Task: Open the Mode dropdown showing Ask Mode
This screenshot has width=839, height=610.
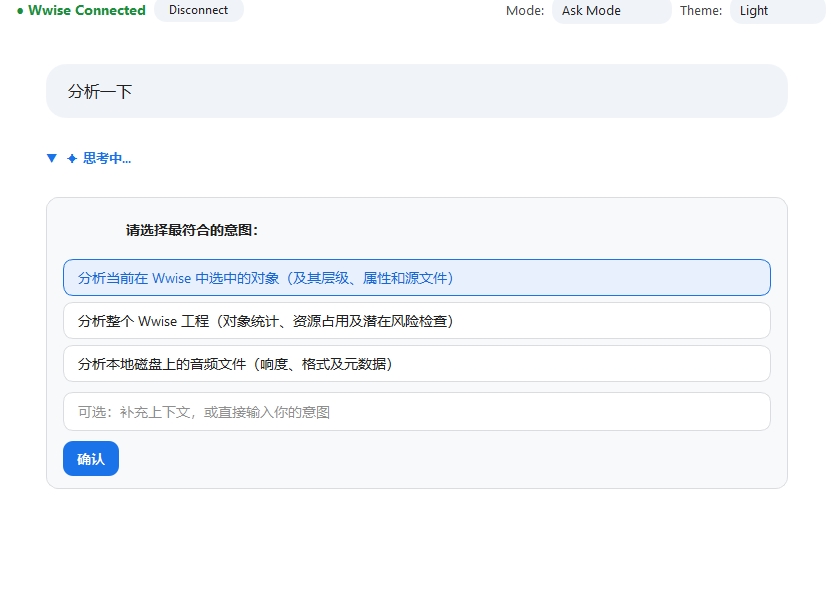Action: (611, 11)
